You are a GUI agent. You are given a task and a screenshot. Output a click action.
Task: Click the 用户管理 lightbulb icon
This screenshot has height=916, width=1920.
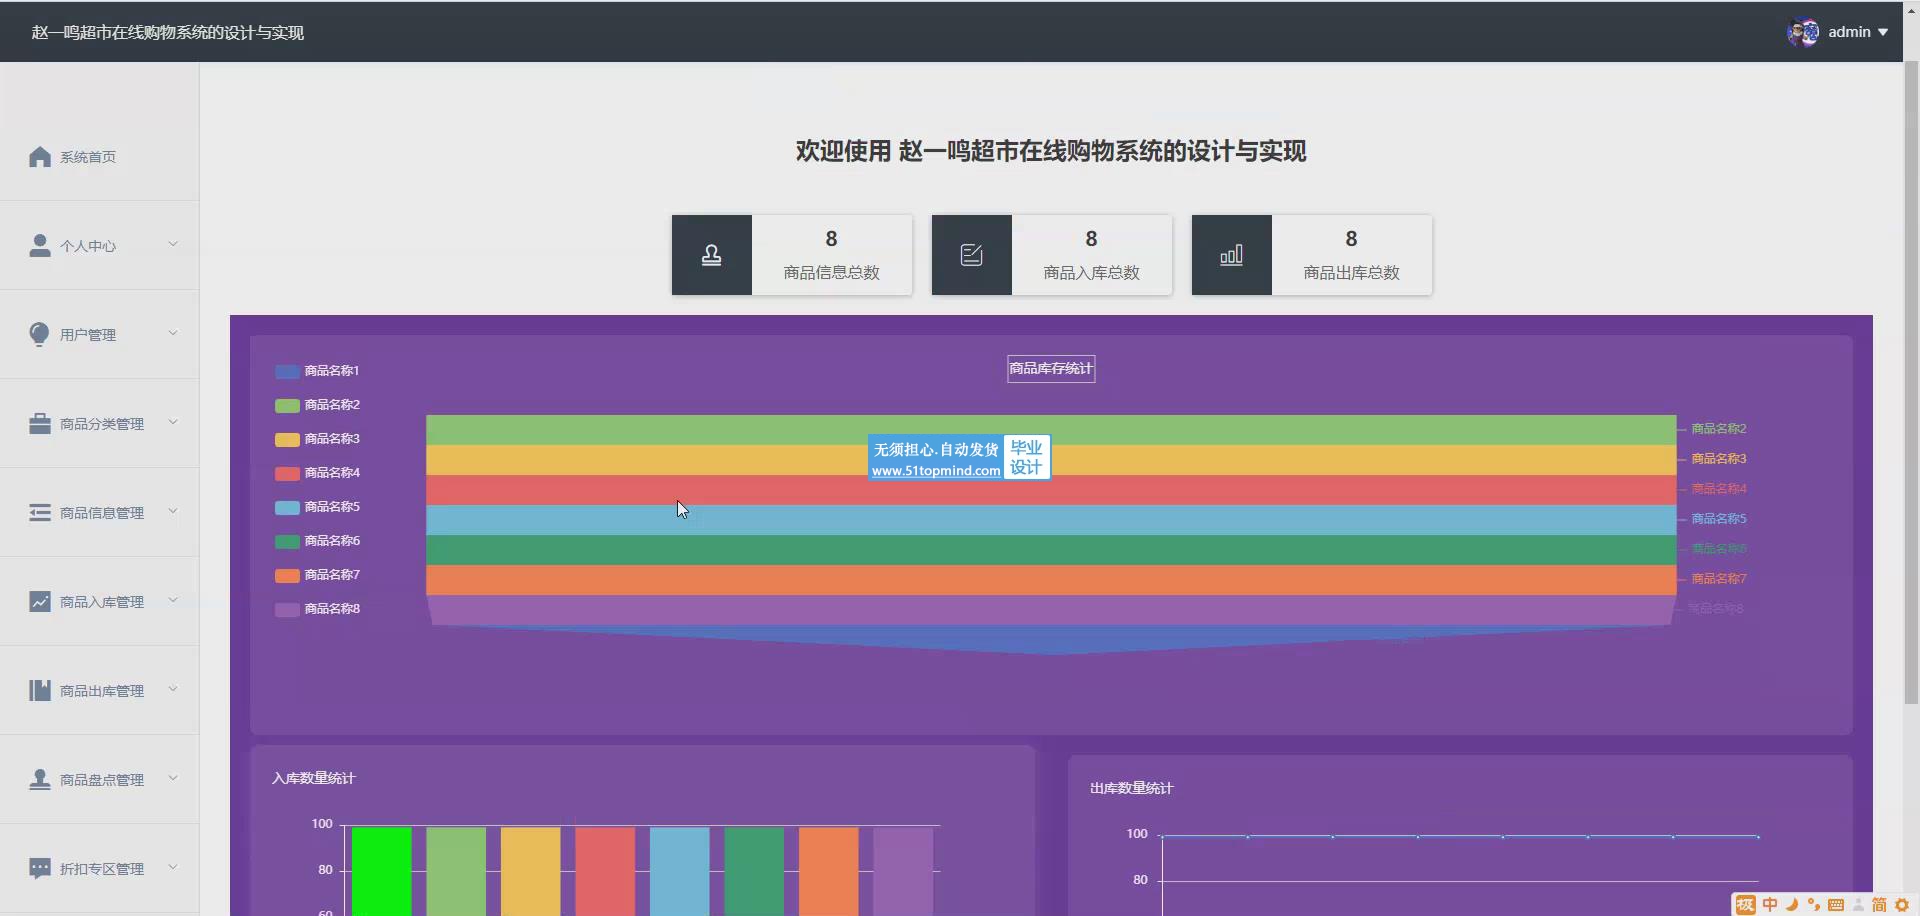click(40, 335)
